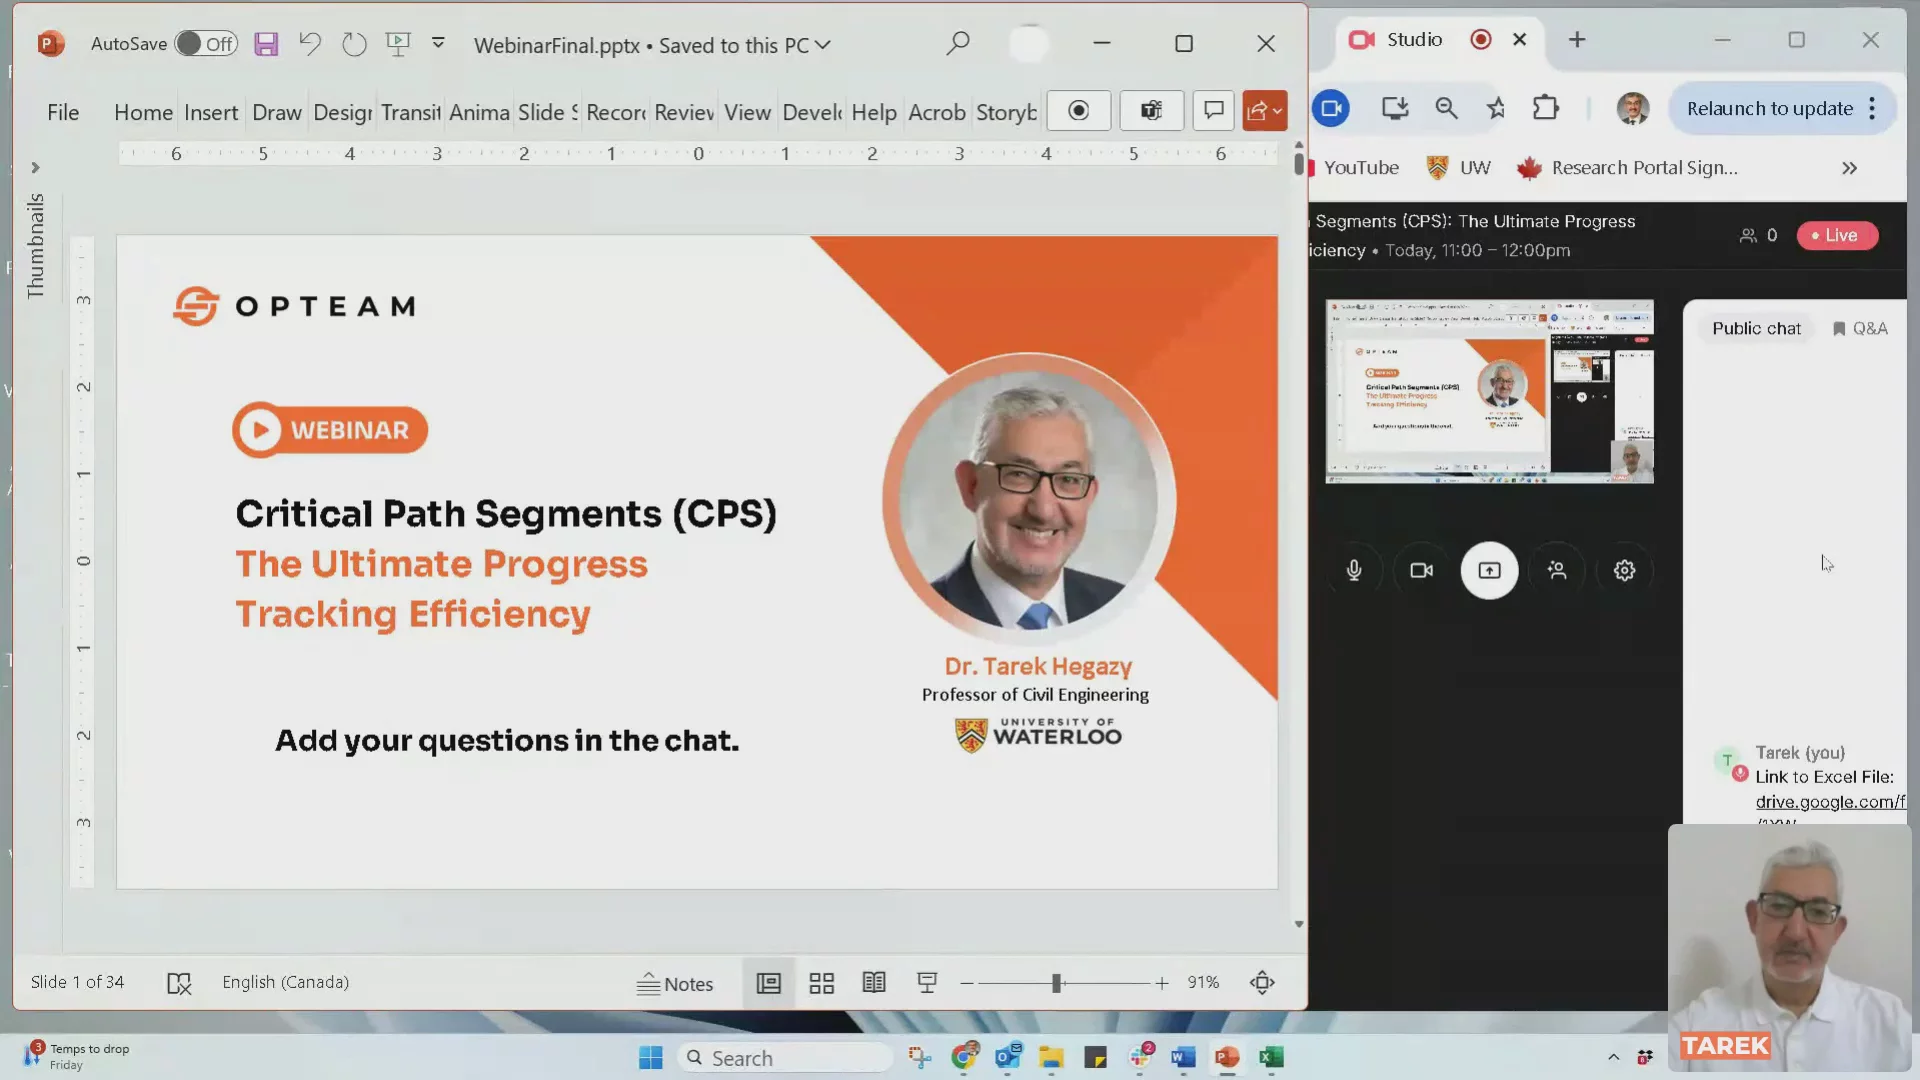Viewport: 1920px width, 1080px height.
Task: Open the View ribbon tab
Action: click(747, 112)
